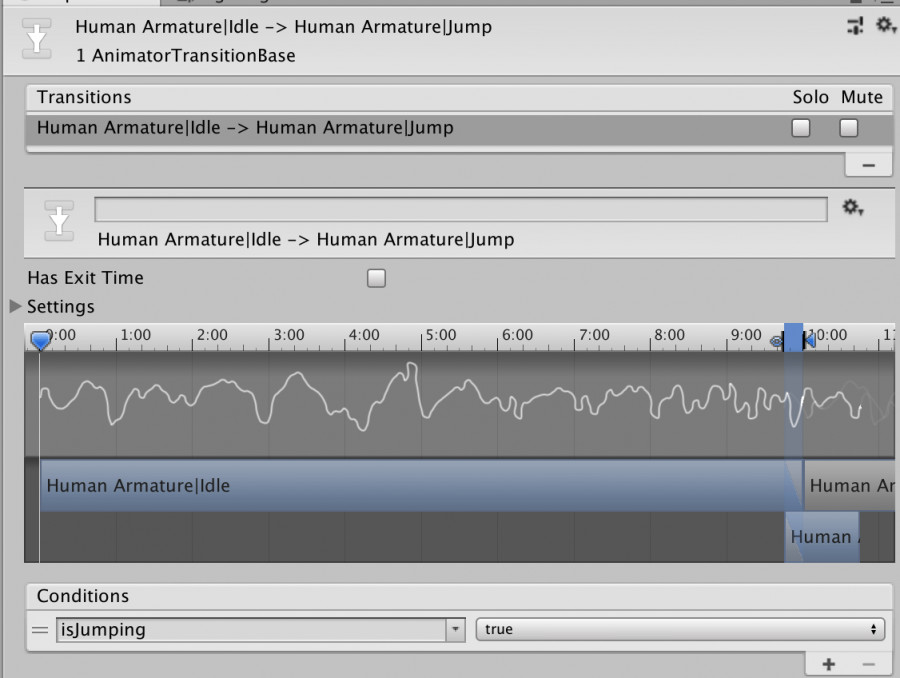Click the blue playhead marker at 0:00
The height and width of the screenshot is (678, 900).
click(x=40, y=340)
